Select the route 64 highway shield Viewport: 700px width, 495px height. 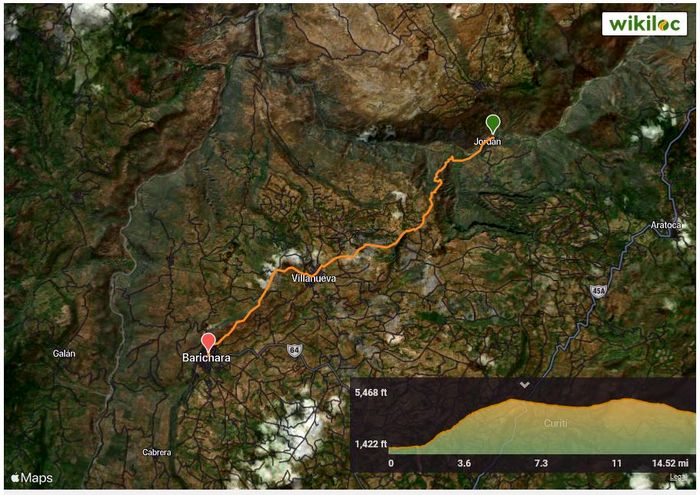pos(294,351)
